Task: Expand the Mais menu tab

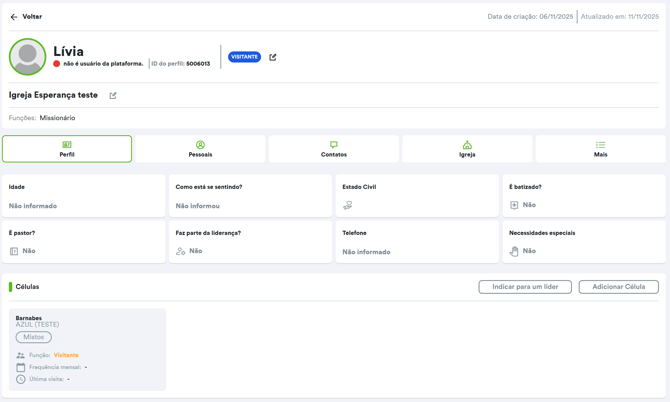Action: [x=600, y=149]
